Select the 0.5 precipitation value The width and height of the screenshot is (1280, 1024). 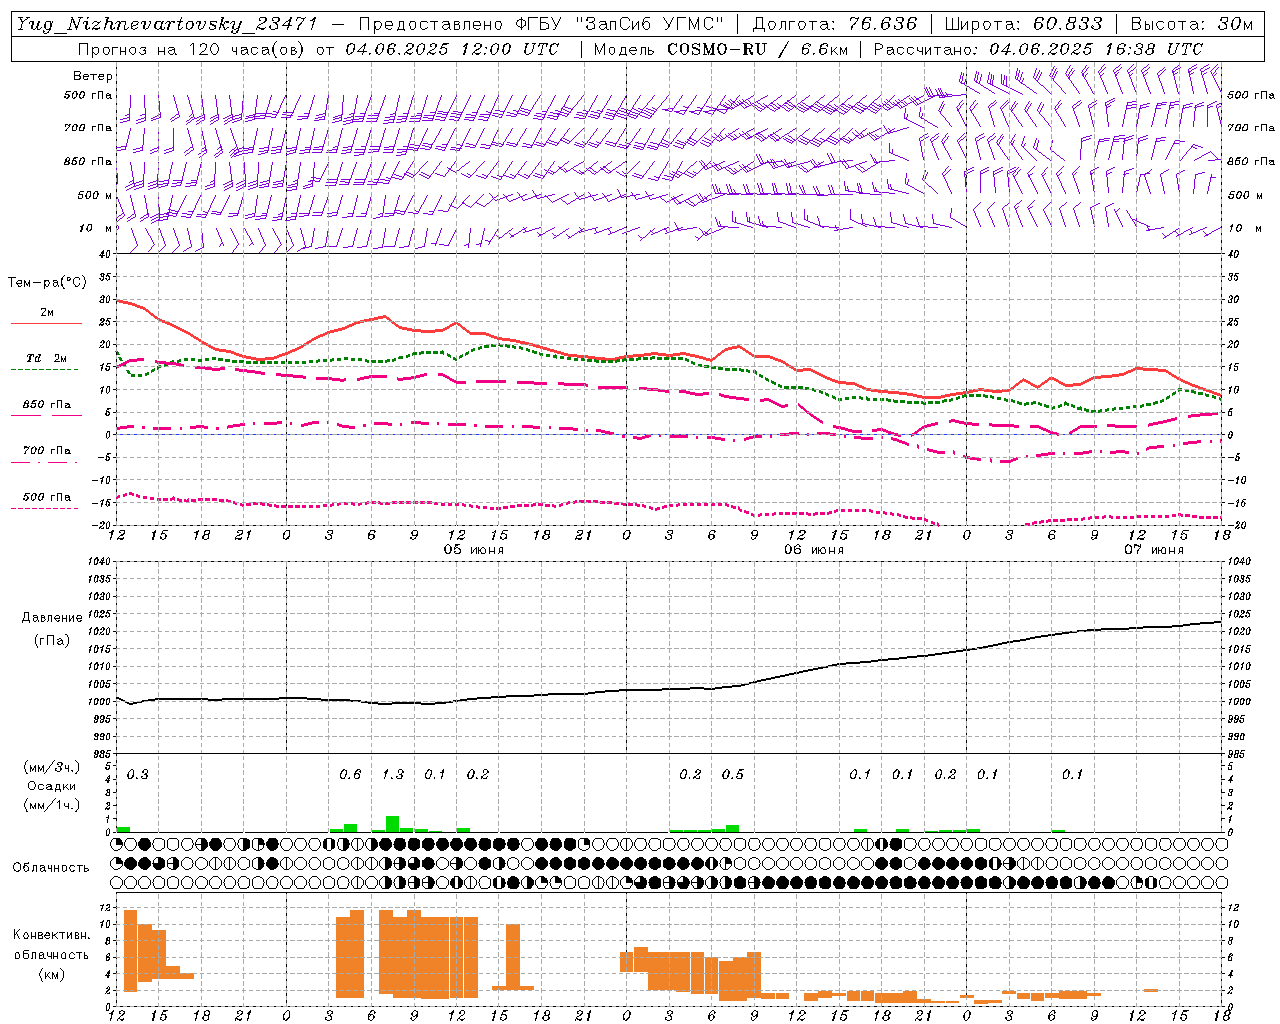tap(733, 774)
